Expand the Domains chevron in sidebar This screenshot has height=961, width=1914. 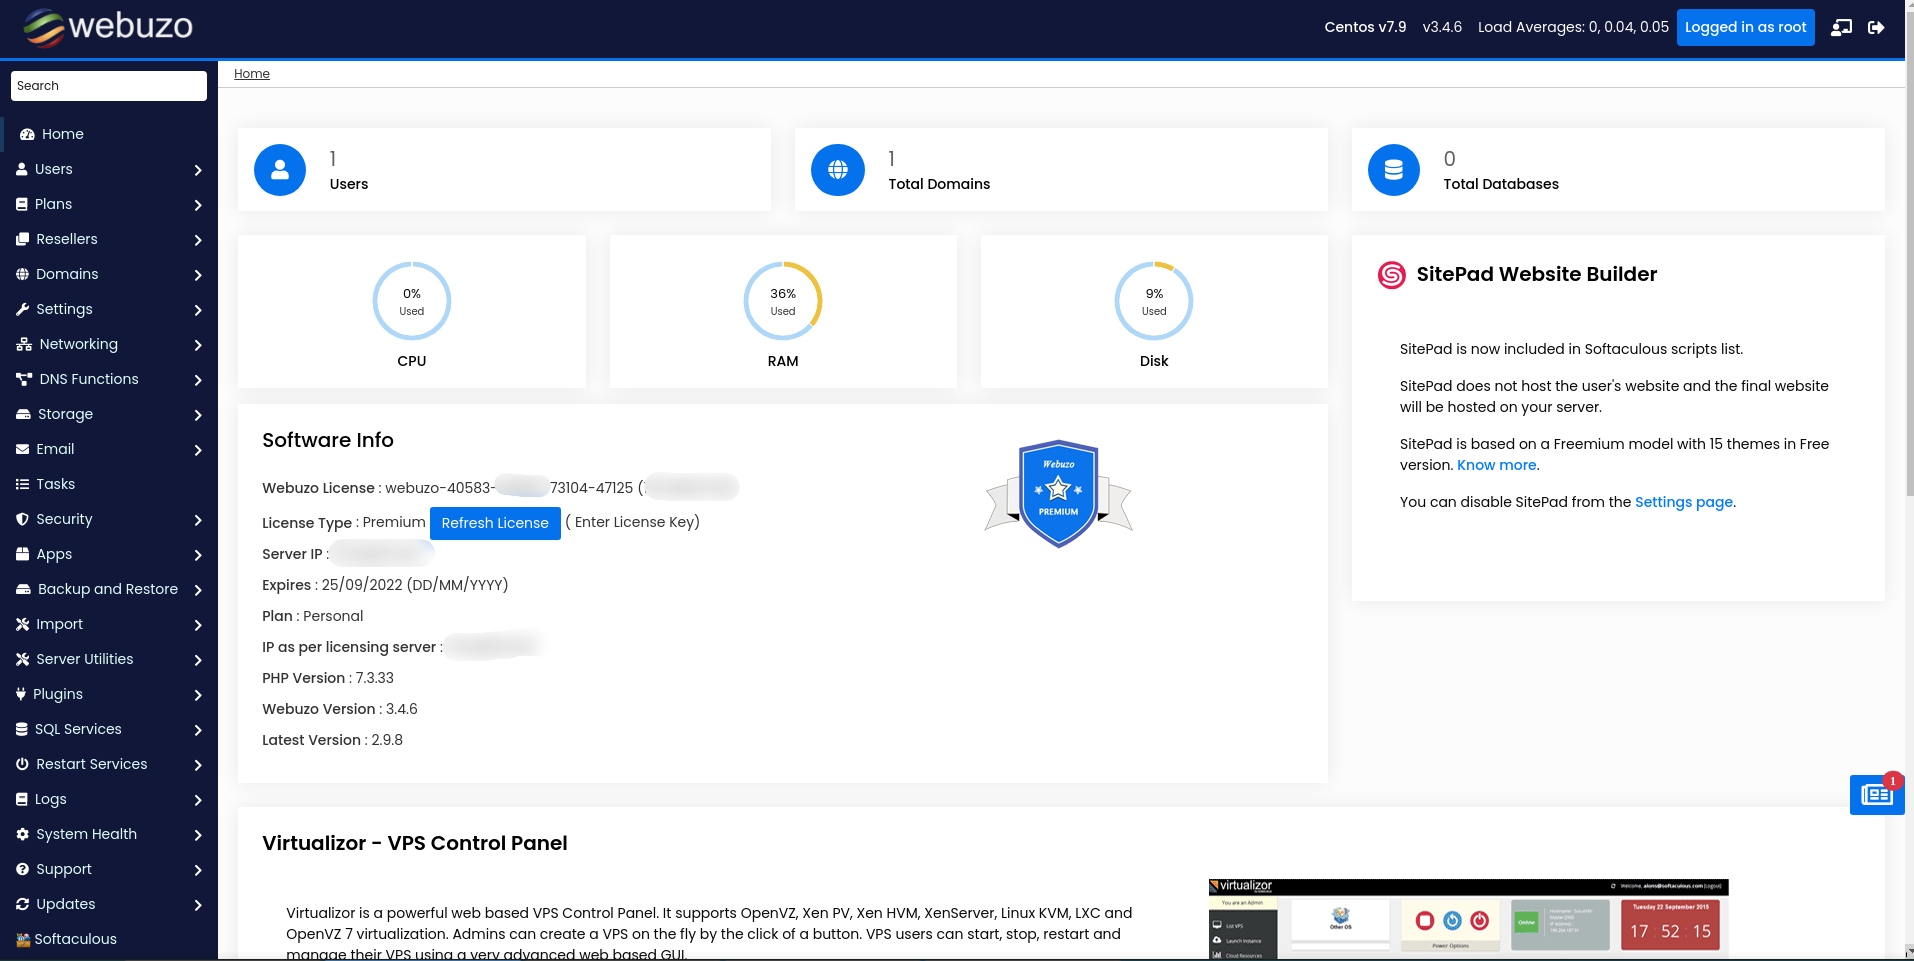tap(197, 275)
